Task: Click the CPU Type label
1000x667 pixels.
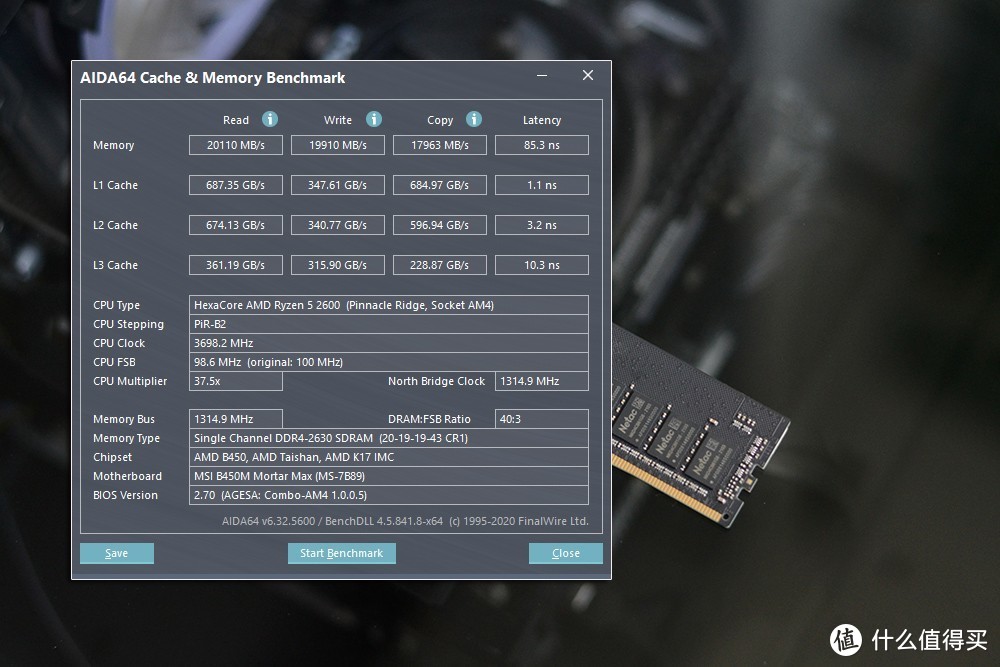Action: pyautogui.click(x=116, y=305)
